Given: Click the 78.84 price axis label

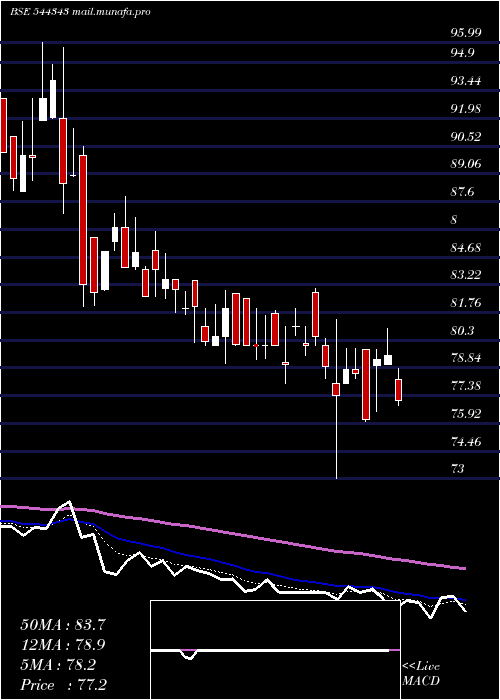Looking at the screenshot, I should tap(466, 358).
